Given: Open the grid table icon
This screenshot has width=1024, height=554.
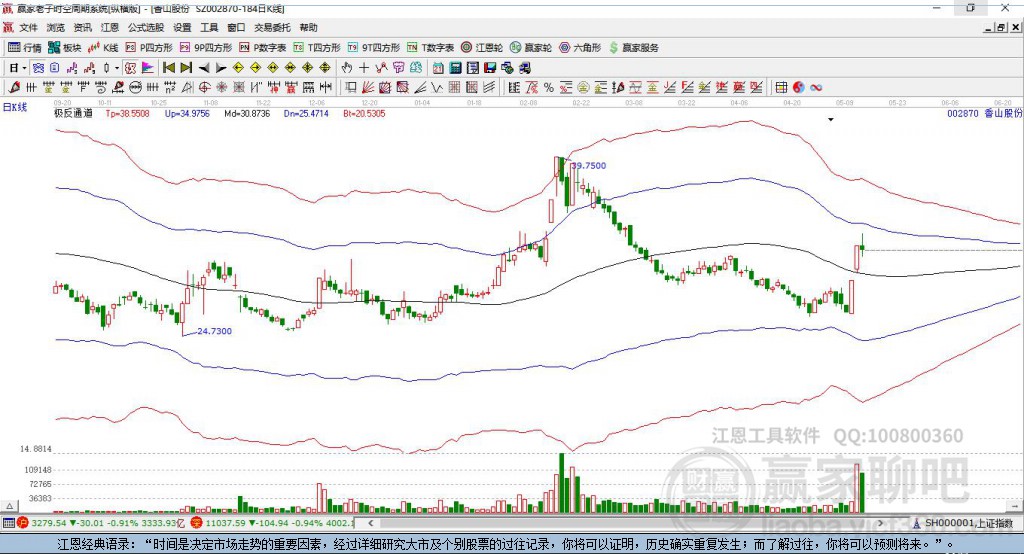Looking at the screenshot, I should click(781, 88).
